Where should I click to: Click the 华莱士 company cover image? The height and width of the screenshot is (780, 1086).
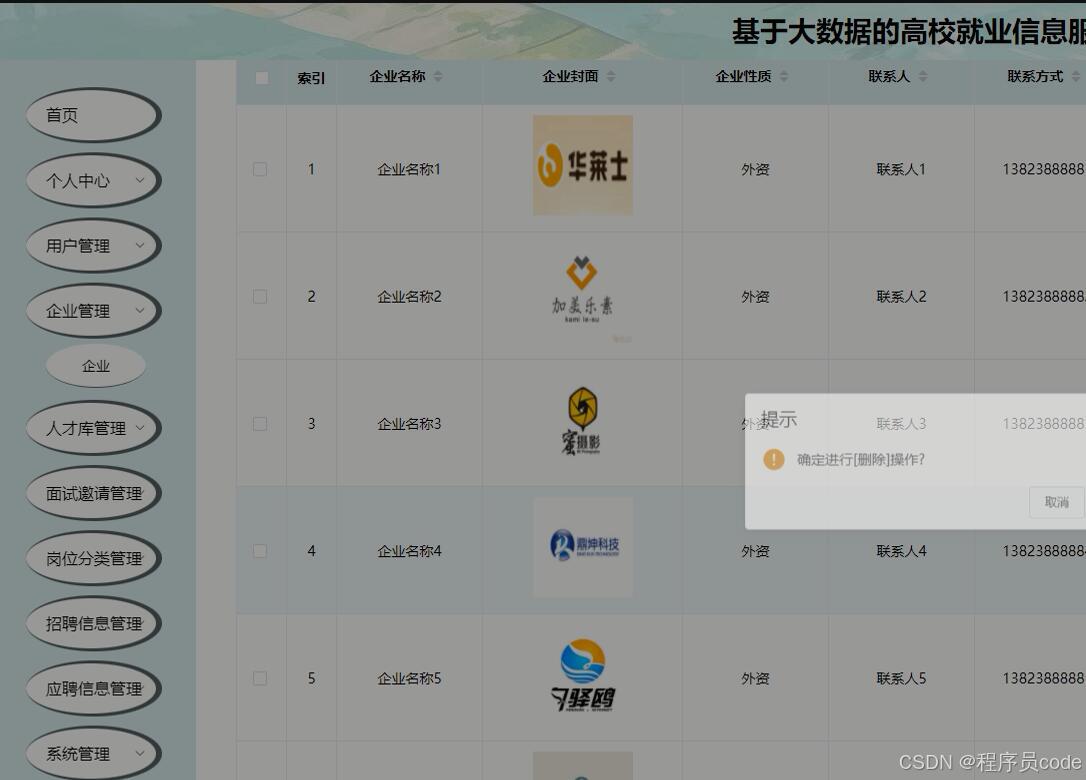[x=582, y=164]
